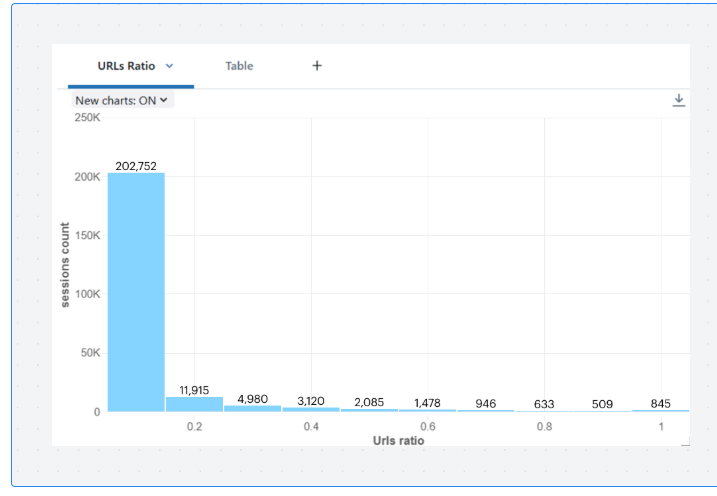Grab the widget corner resize handle
Viewport: 717px width, 496px height.
pyautogui.click(x=685, y=441)
